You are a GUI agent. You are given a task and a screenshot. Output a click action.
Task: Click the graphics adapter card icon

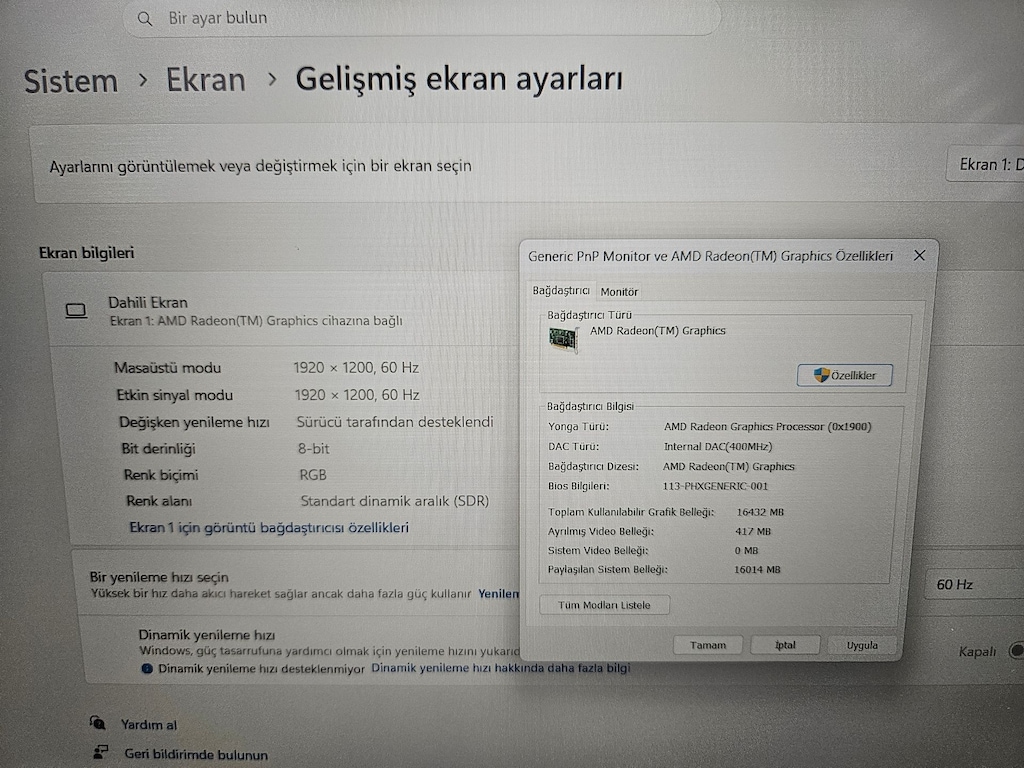point(564,339)
